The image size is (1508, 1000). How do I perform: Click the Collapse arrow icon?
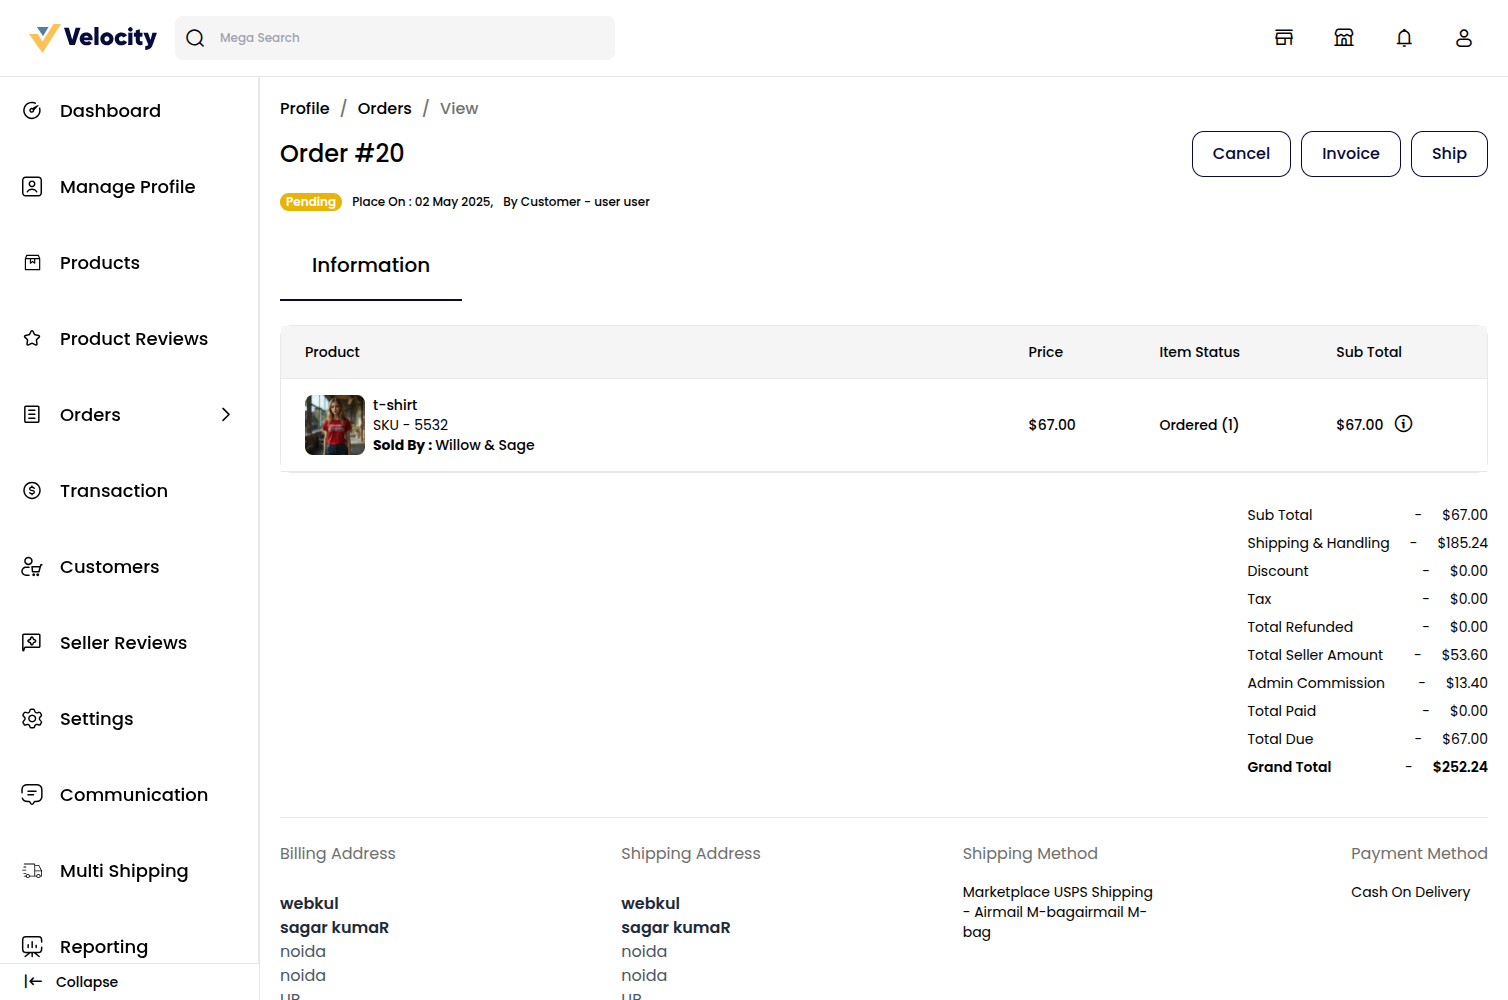click(x=33, y=982)
